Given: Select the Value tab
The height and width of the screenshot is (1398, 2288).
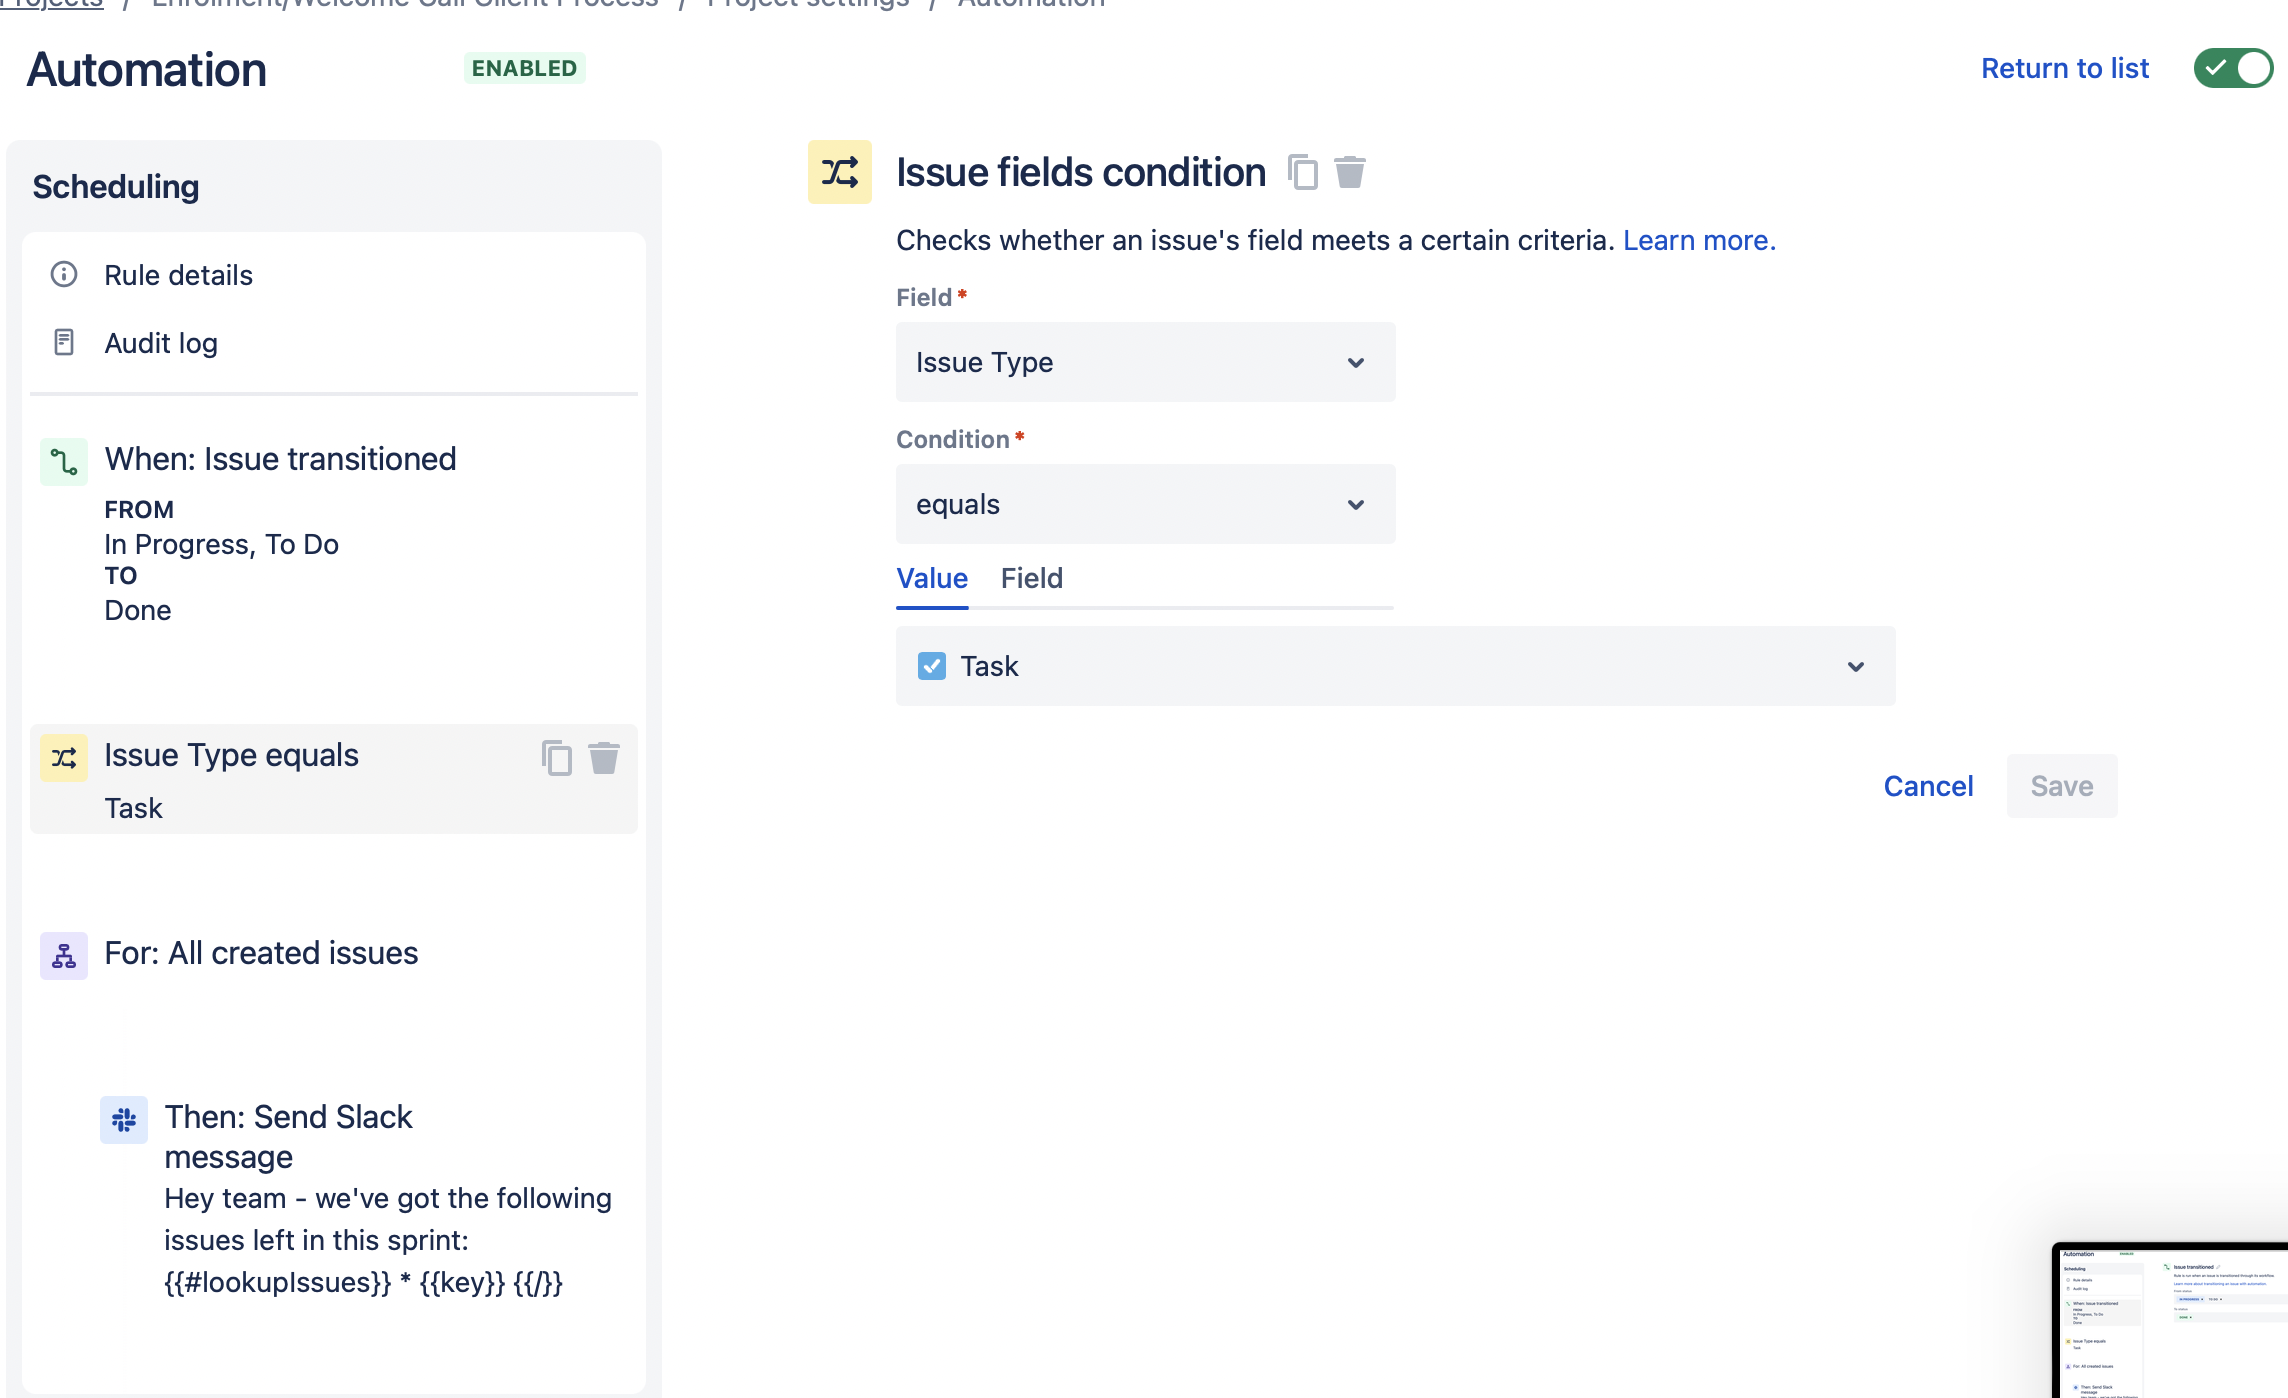Looking at the screenshot, I should (931, 578).
